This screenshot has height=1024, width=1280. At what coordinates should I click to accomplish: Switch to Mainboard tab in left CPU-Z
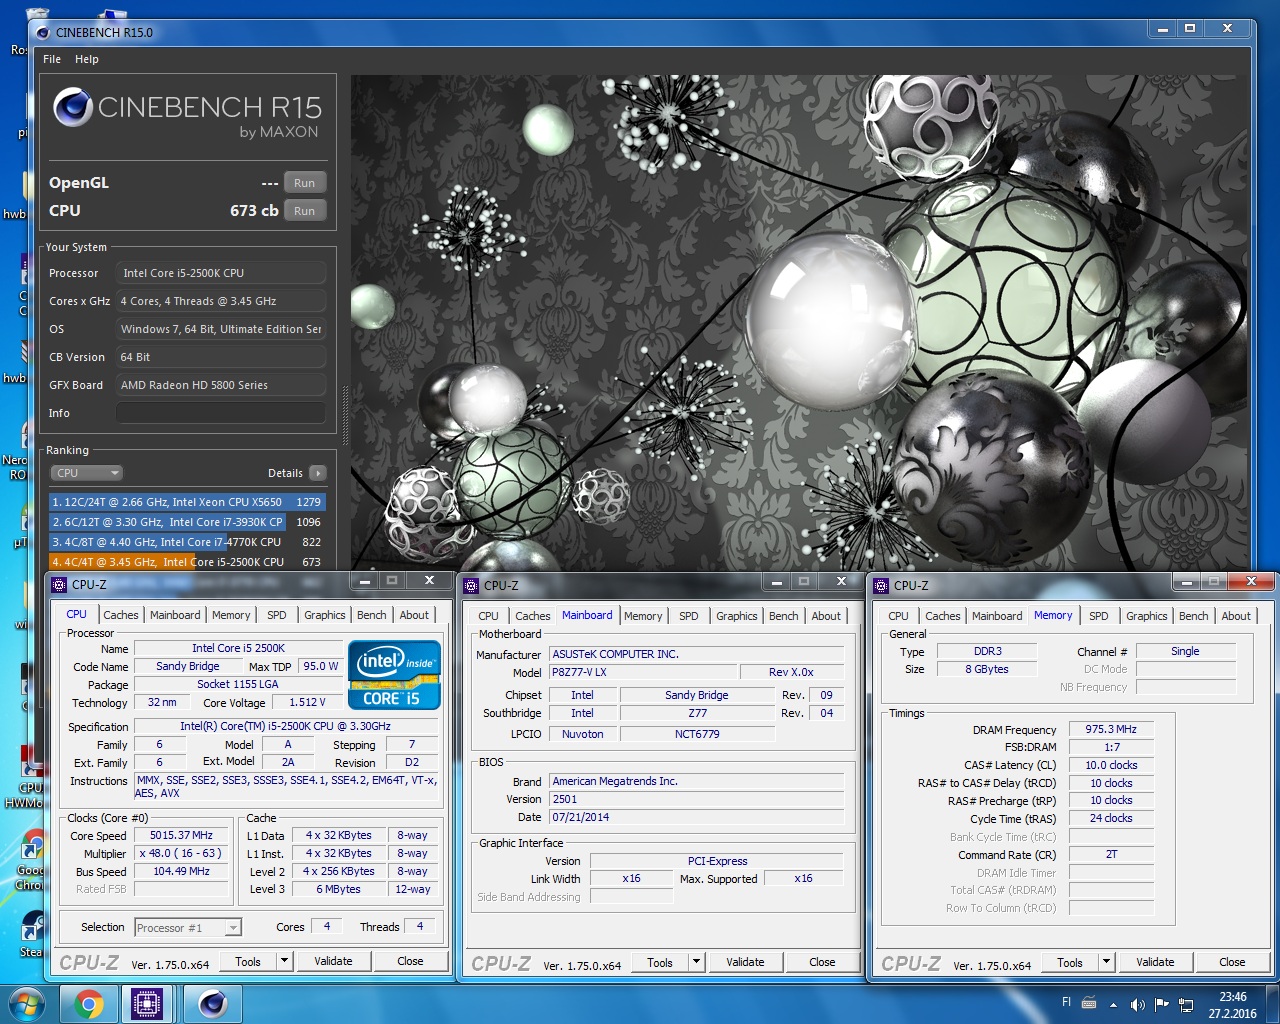point(175,615)
